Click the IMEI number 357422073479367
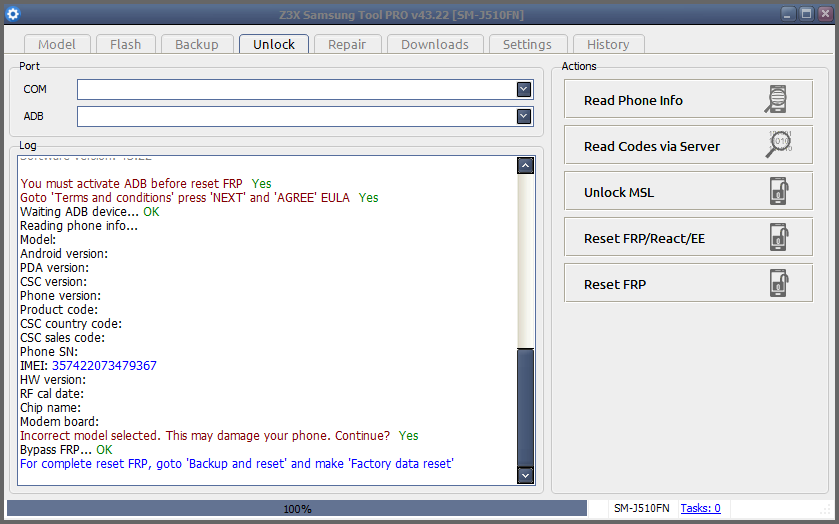Viewport: 839px width, 524px height. pos(104,366)
